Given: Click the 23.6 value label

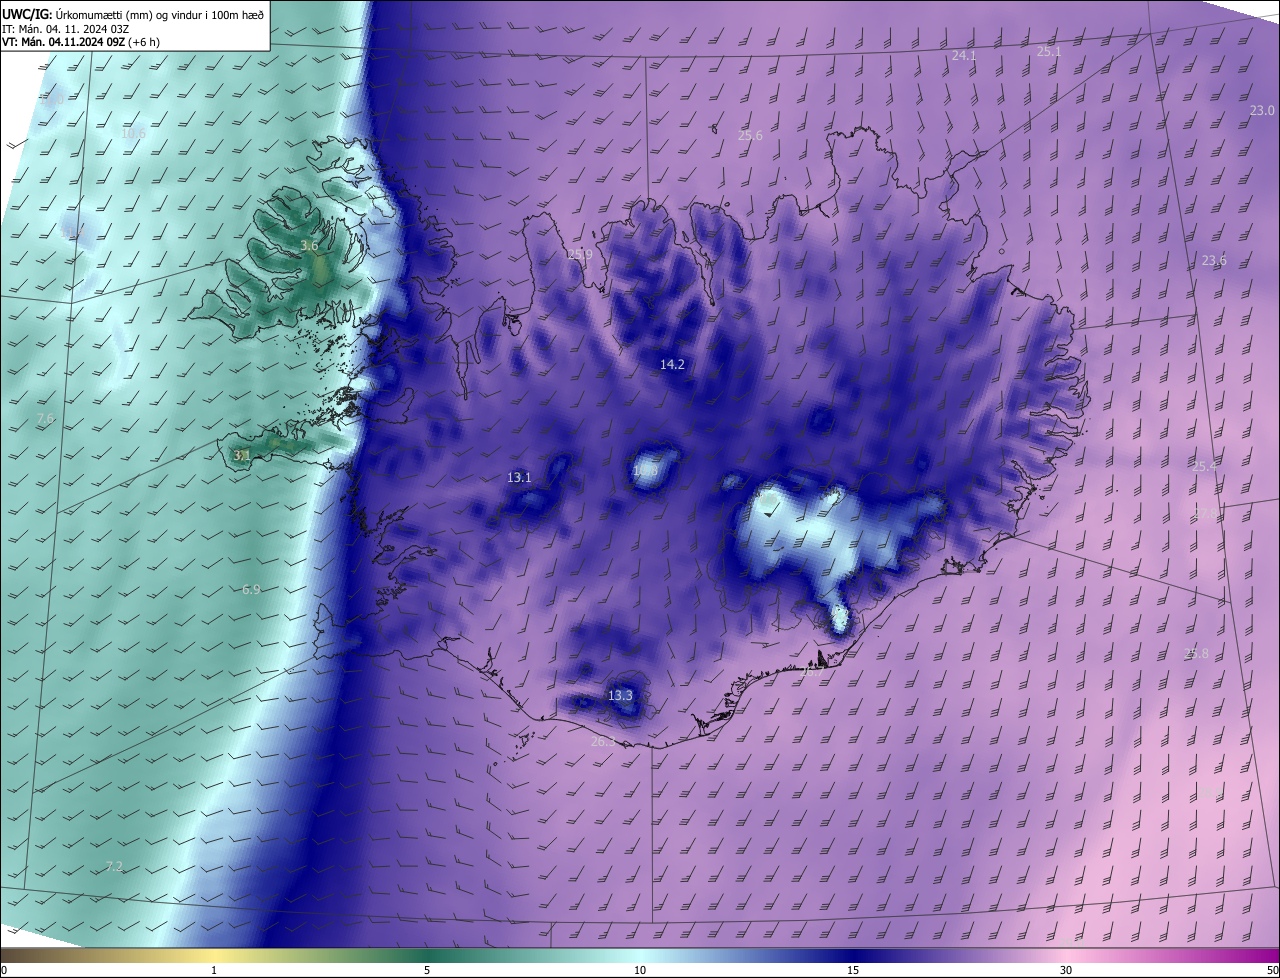Looking at the screenshot, I should (x=1214, y=261).
